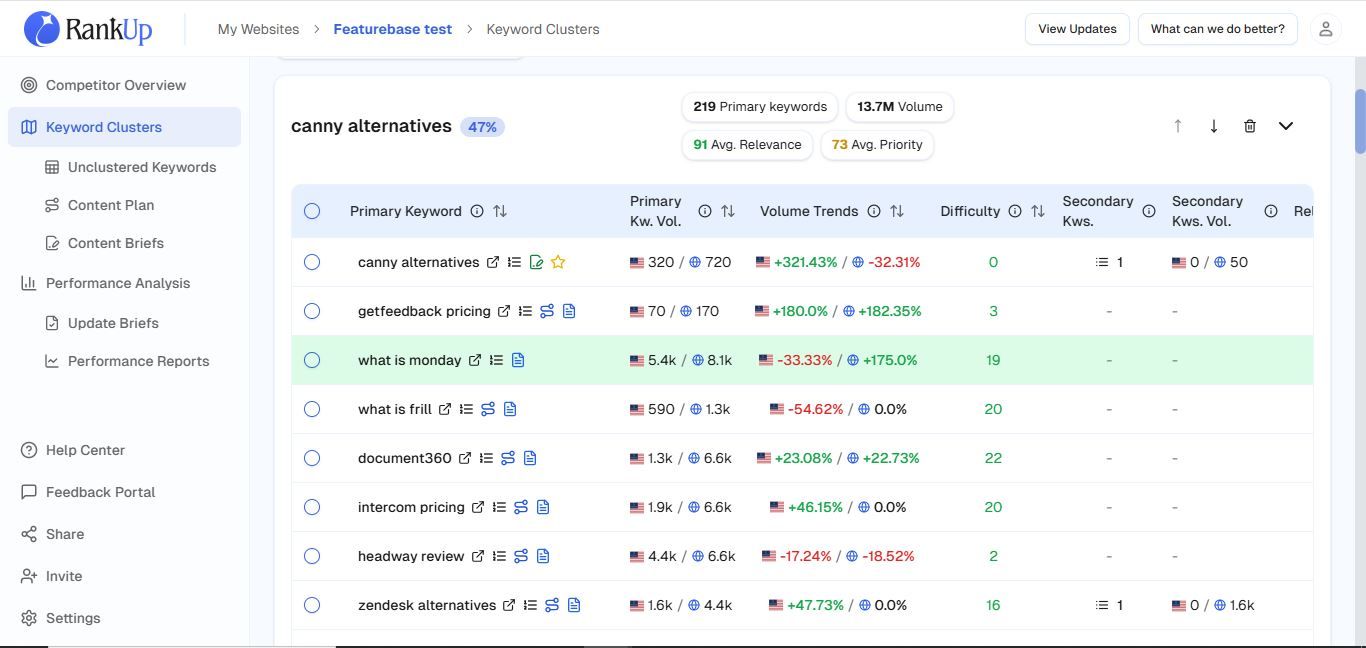This screenshot has height=648, width=1366.
Task: Click the View Updates button
Action: (x=1077, y=29)
